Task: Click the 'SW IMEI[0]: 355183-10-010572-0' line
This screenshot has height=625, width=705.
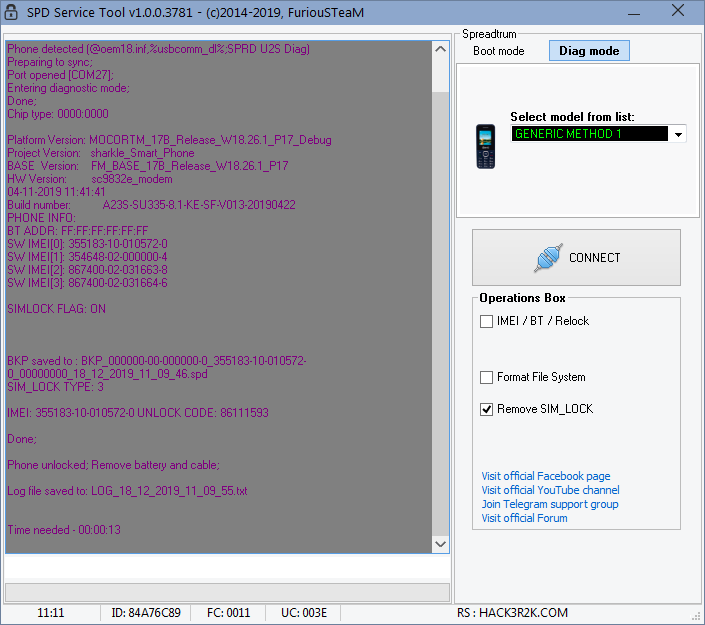Action: [x=87, y=244]
